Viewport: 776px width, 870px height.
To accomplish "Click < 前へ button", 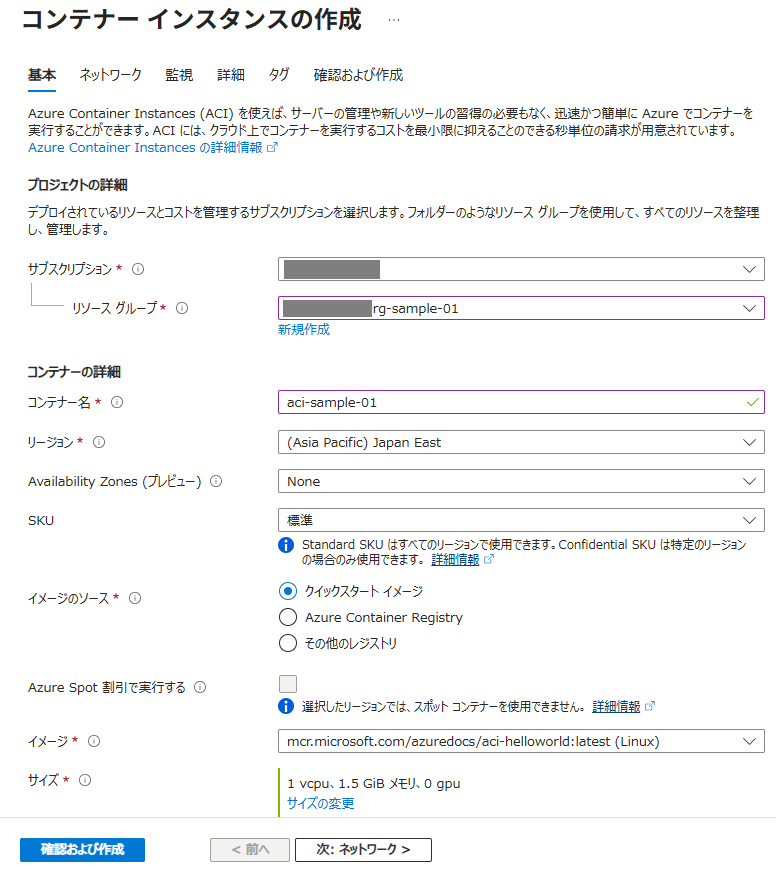I will [x=250, y=849].
